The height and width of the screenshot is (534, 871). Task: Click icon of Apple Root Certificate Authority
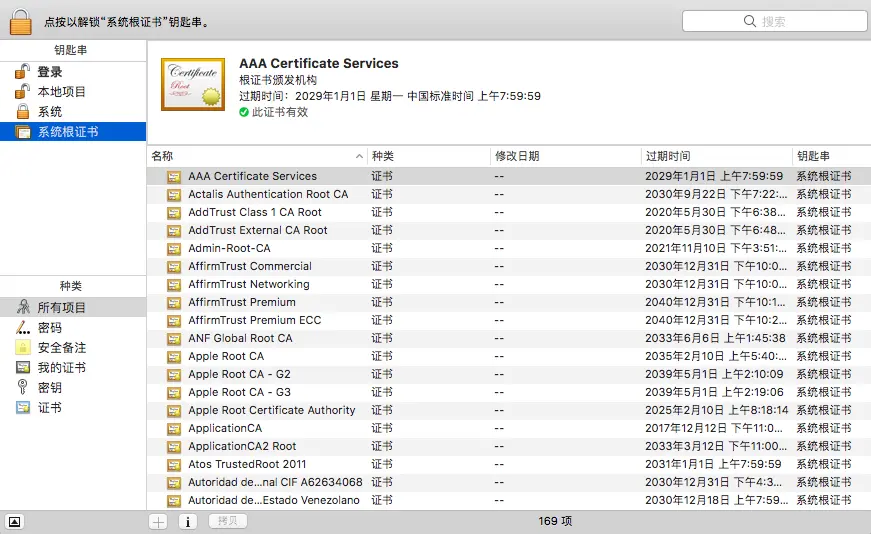pyautogui.click(x=174, y=411)
